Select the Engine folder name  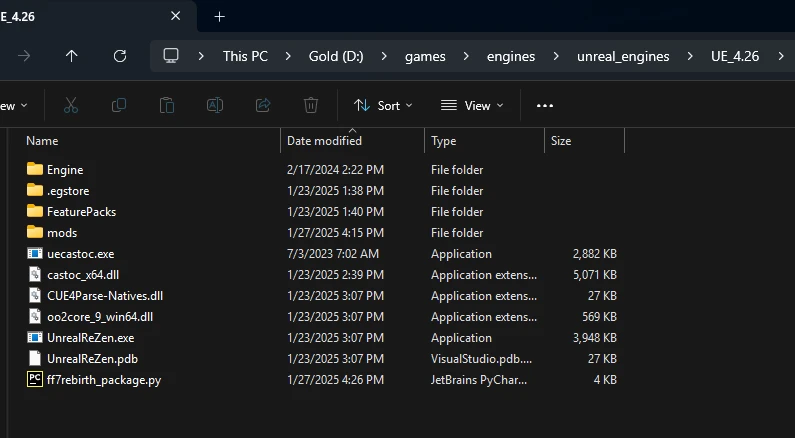click(x=65, y=170)
